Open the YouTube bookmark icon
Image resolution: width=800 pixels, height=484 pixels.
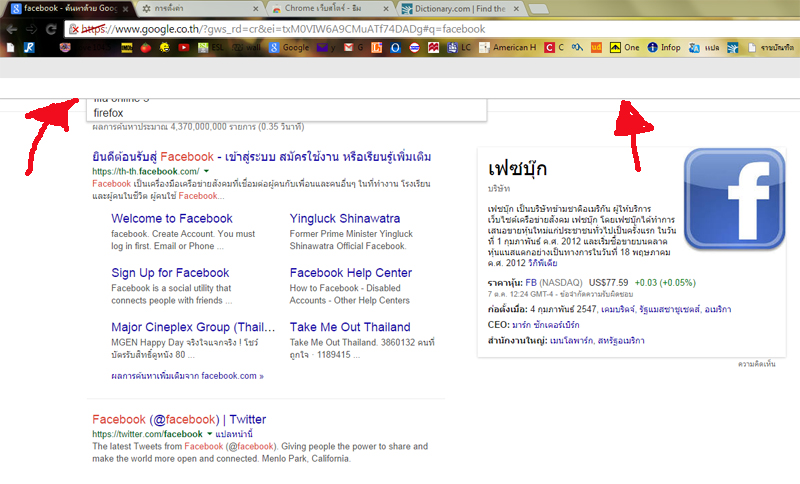(x=184, y=47)
